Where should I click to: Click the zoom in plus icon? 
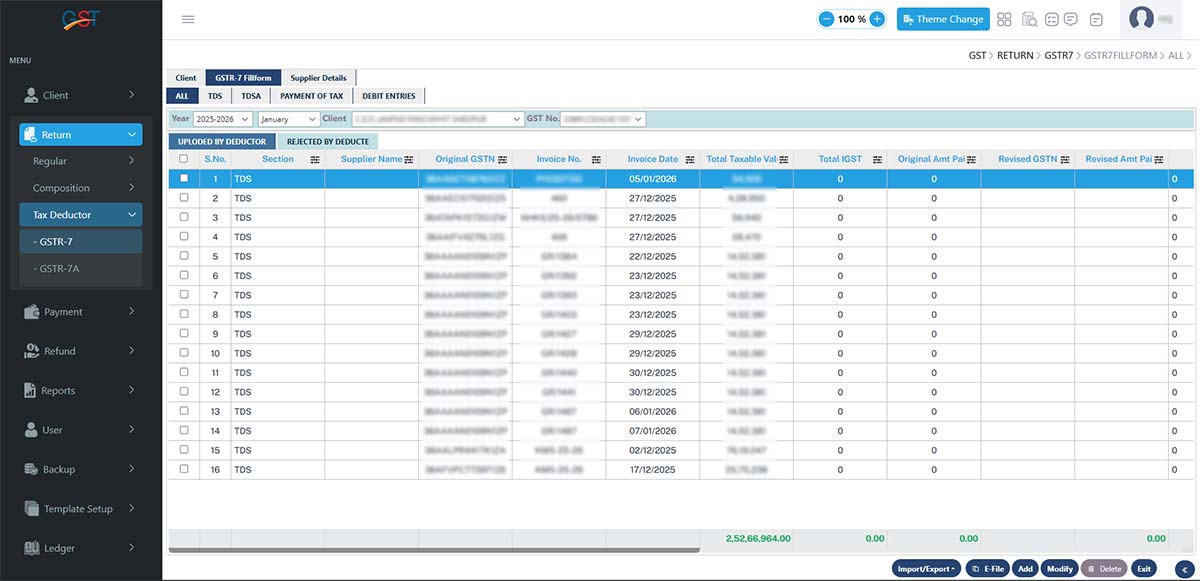coord(877,19)
